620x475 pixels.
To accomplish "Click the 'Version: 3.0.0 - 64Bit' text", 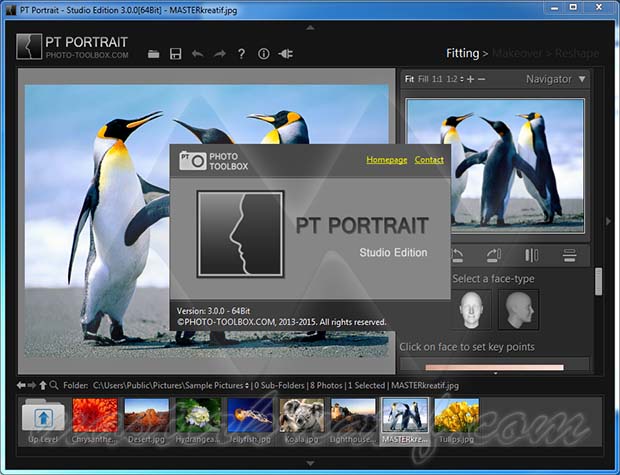I will [213, 311].
